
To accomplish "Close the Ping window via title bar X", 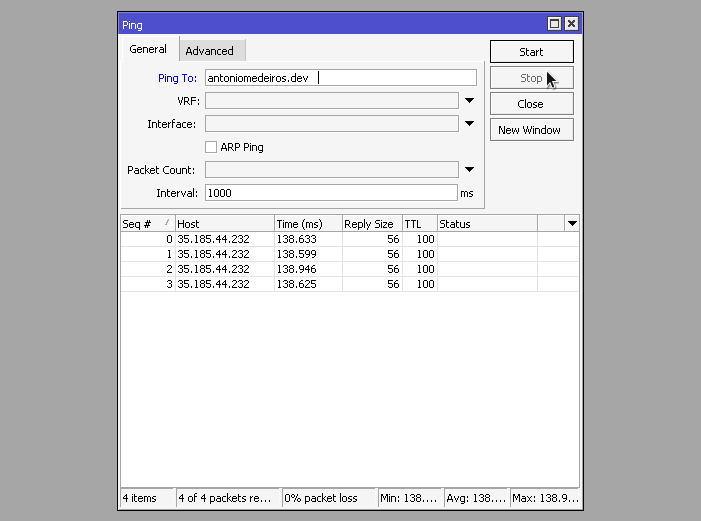I will click(x=571, y=24).
